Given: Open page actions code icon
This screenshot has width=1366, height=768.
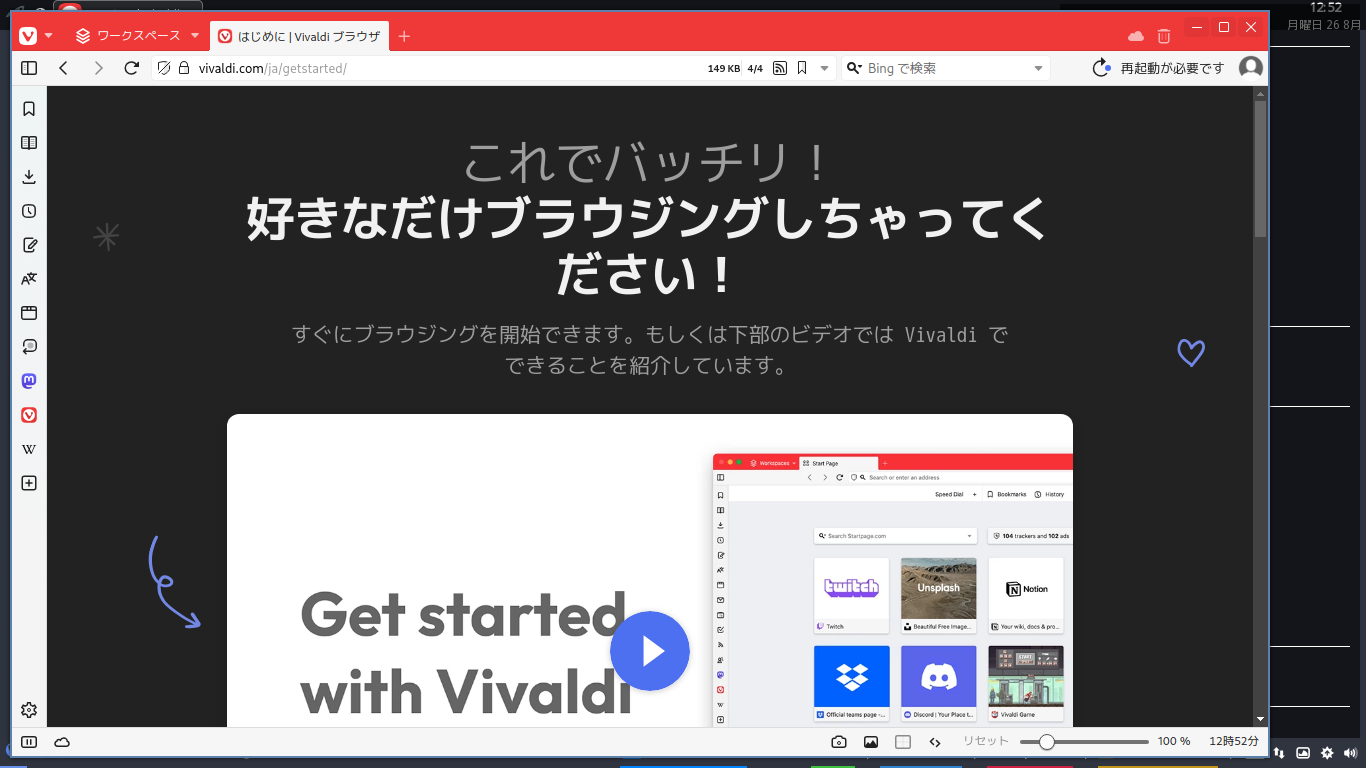Looking at the screenshot, I should tap(935, 742).
